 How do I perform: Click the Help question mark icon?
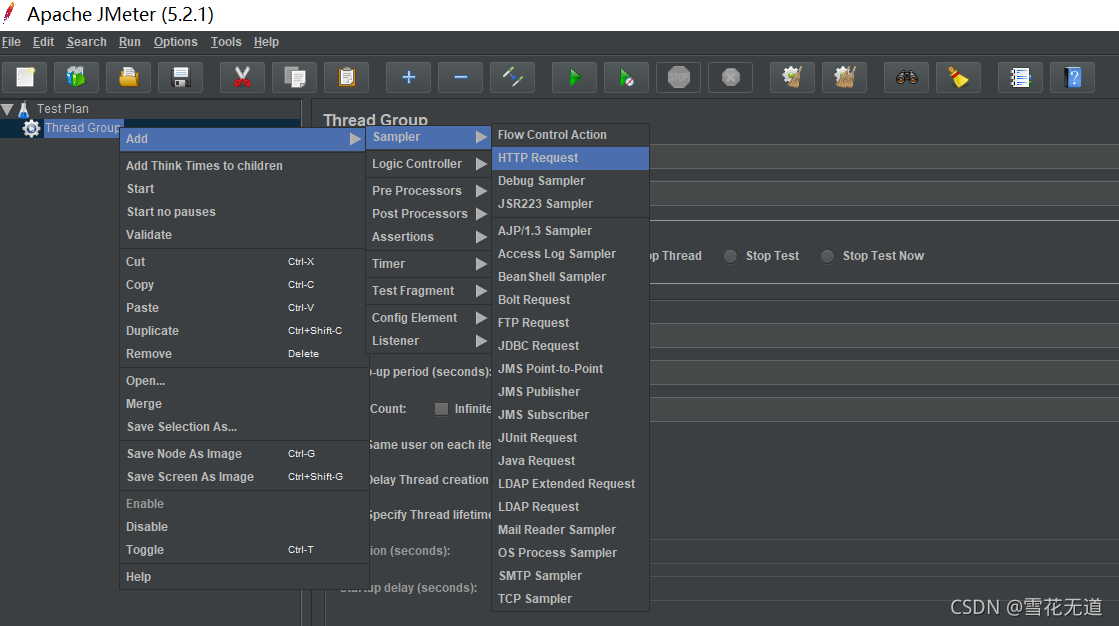coord(1073,77)
